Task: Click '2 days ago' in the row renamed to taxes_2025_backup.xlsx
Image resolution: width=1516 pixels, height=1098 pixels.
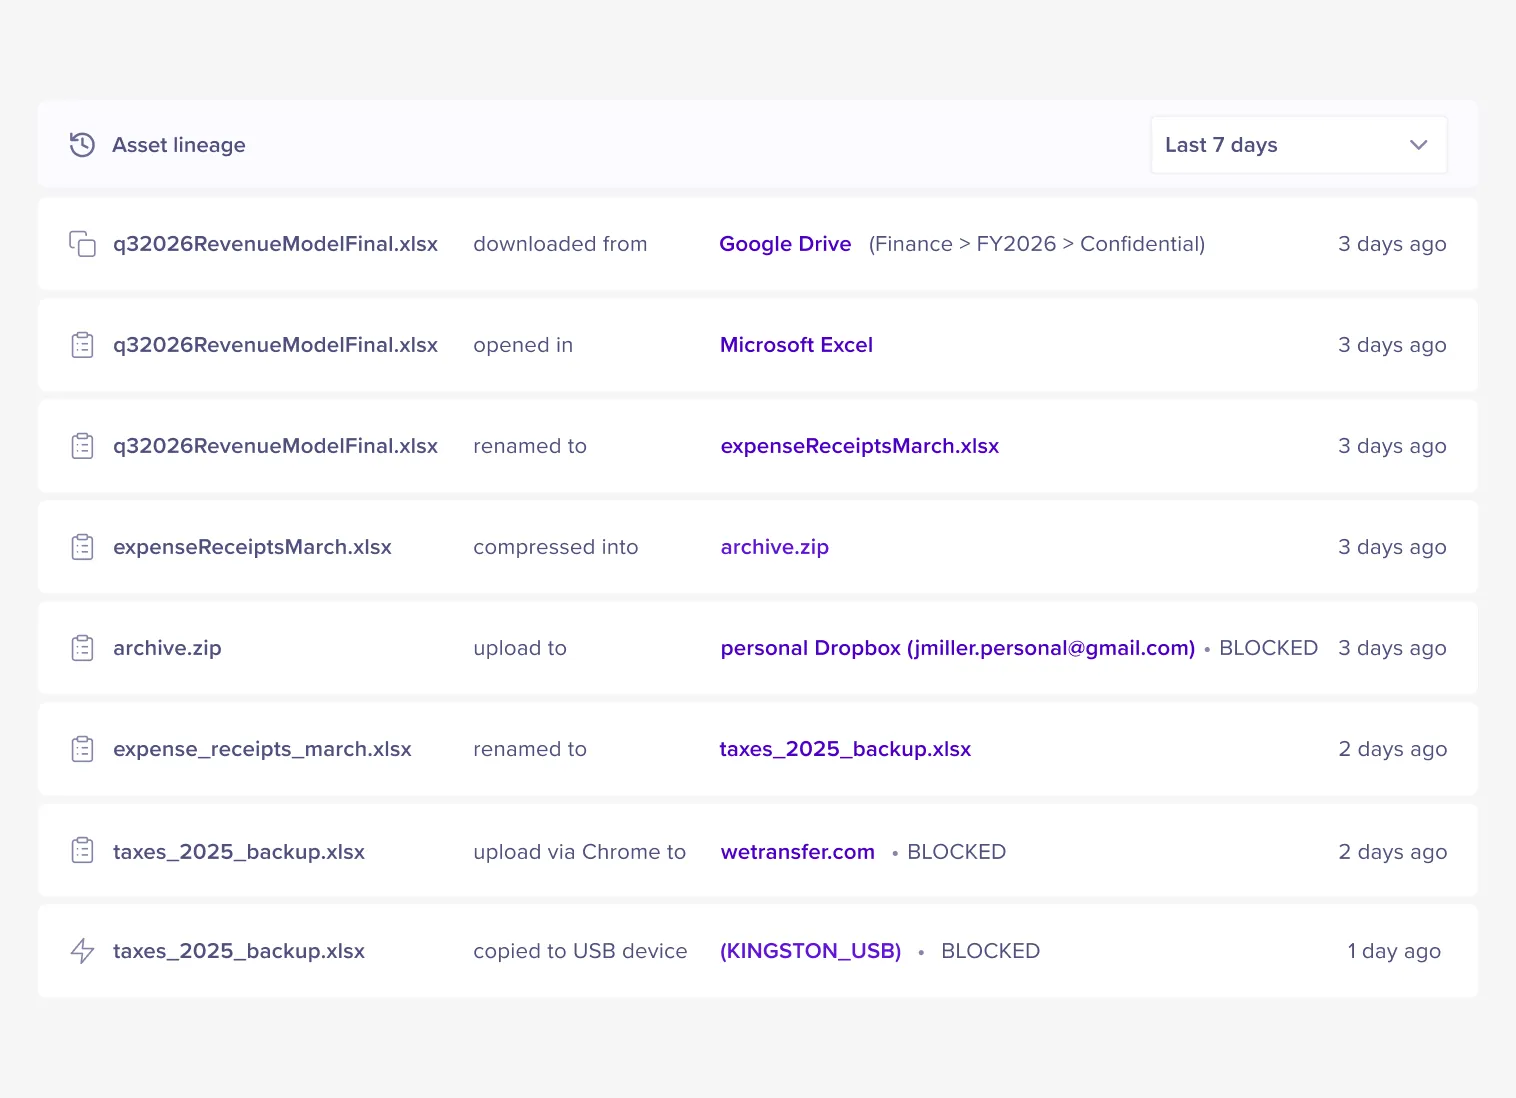Action: pos(1392,749)
